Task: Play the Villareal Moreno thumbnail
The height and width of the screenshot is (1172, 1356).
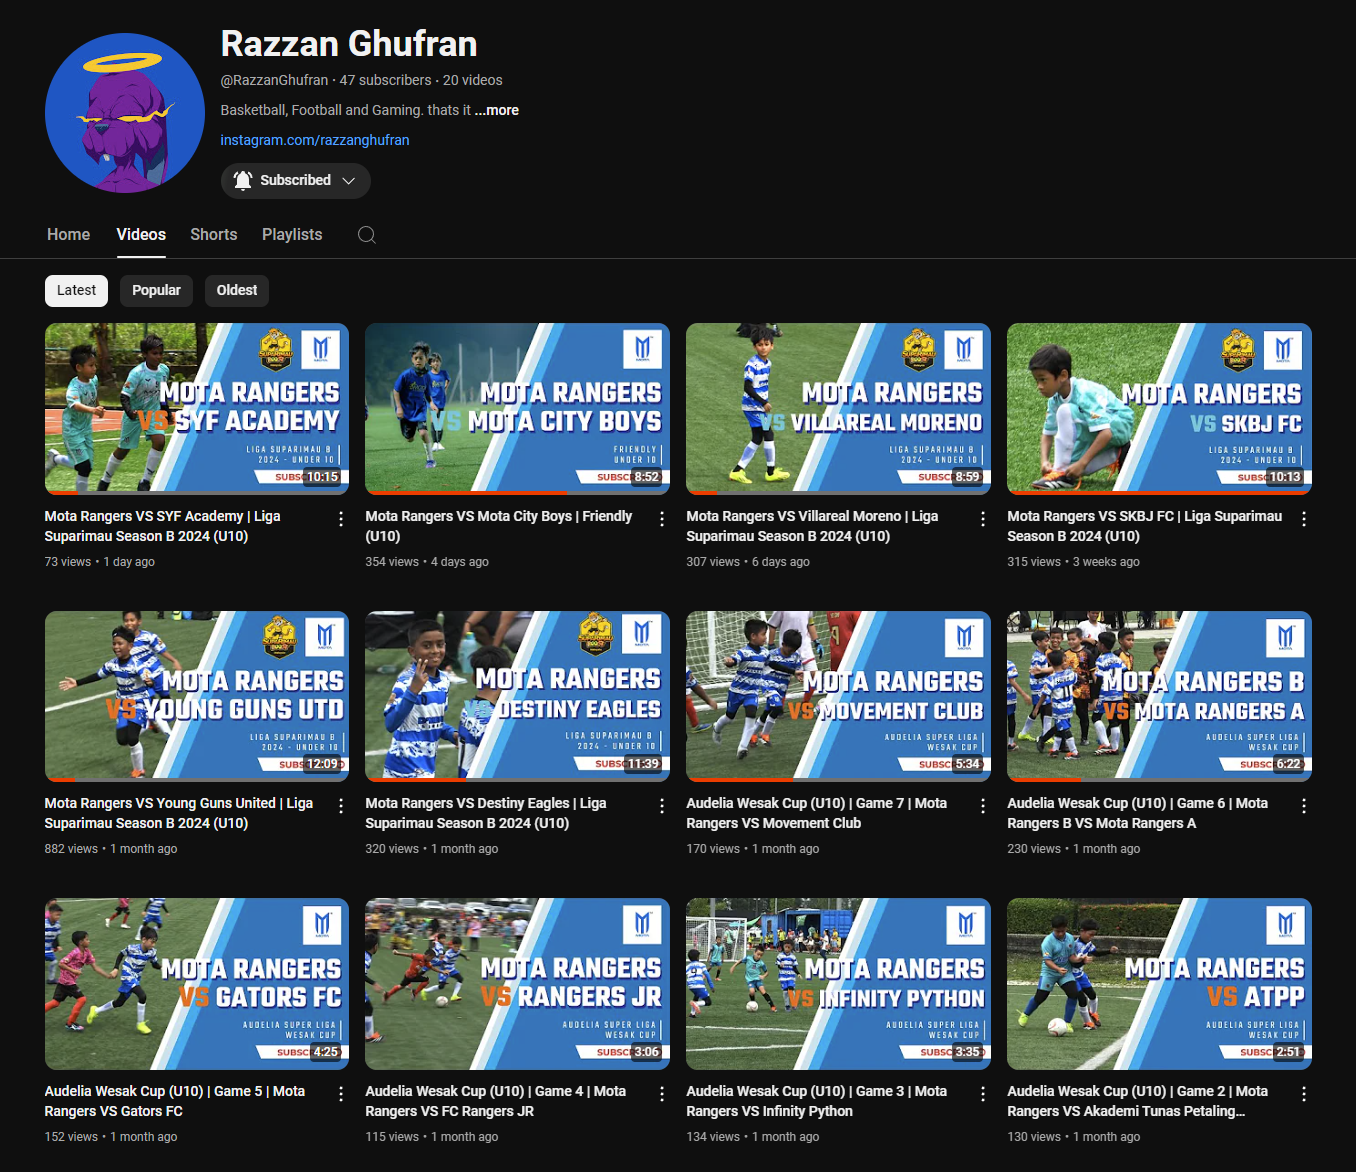Action: click(838, 408)
